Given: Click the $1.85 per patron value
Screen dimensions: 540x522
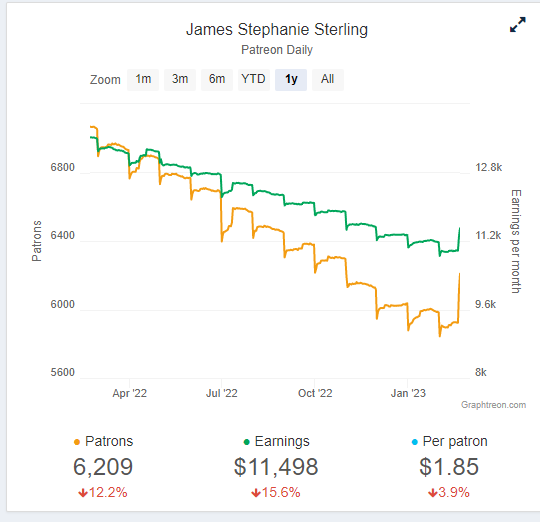Looking at the screenshot, I should (449, 467).
